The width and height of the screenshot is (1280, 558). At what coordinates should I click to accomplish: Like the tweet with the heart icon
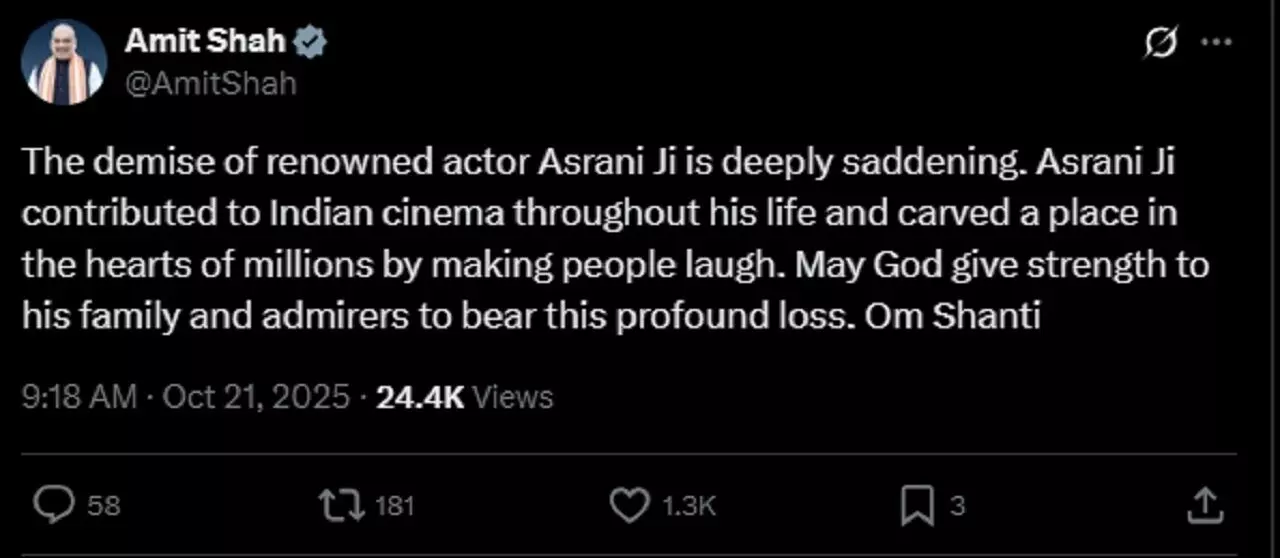(629, 505)
